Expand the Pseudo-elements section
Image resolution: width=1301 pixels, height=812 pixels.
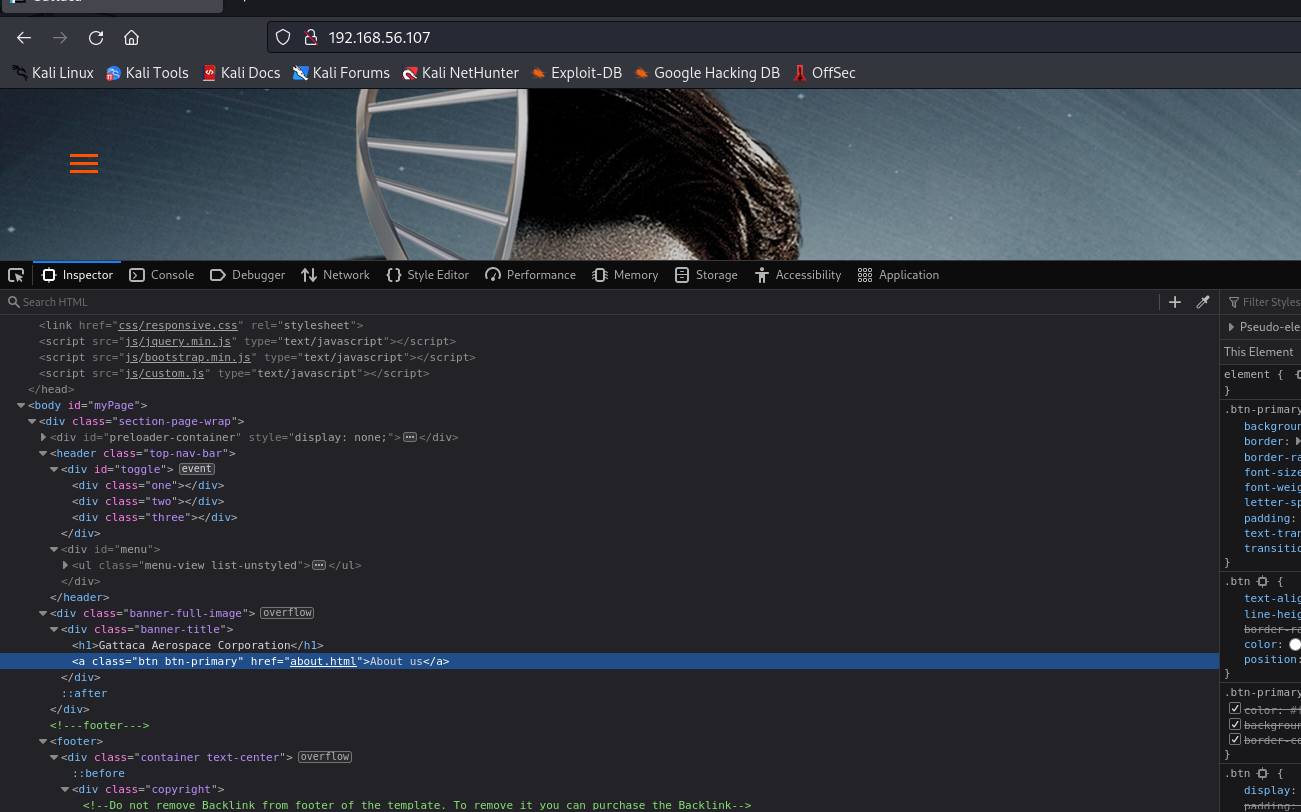(x=1231, y=327)
